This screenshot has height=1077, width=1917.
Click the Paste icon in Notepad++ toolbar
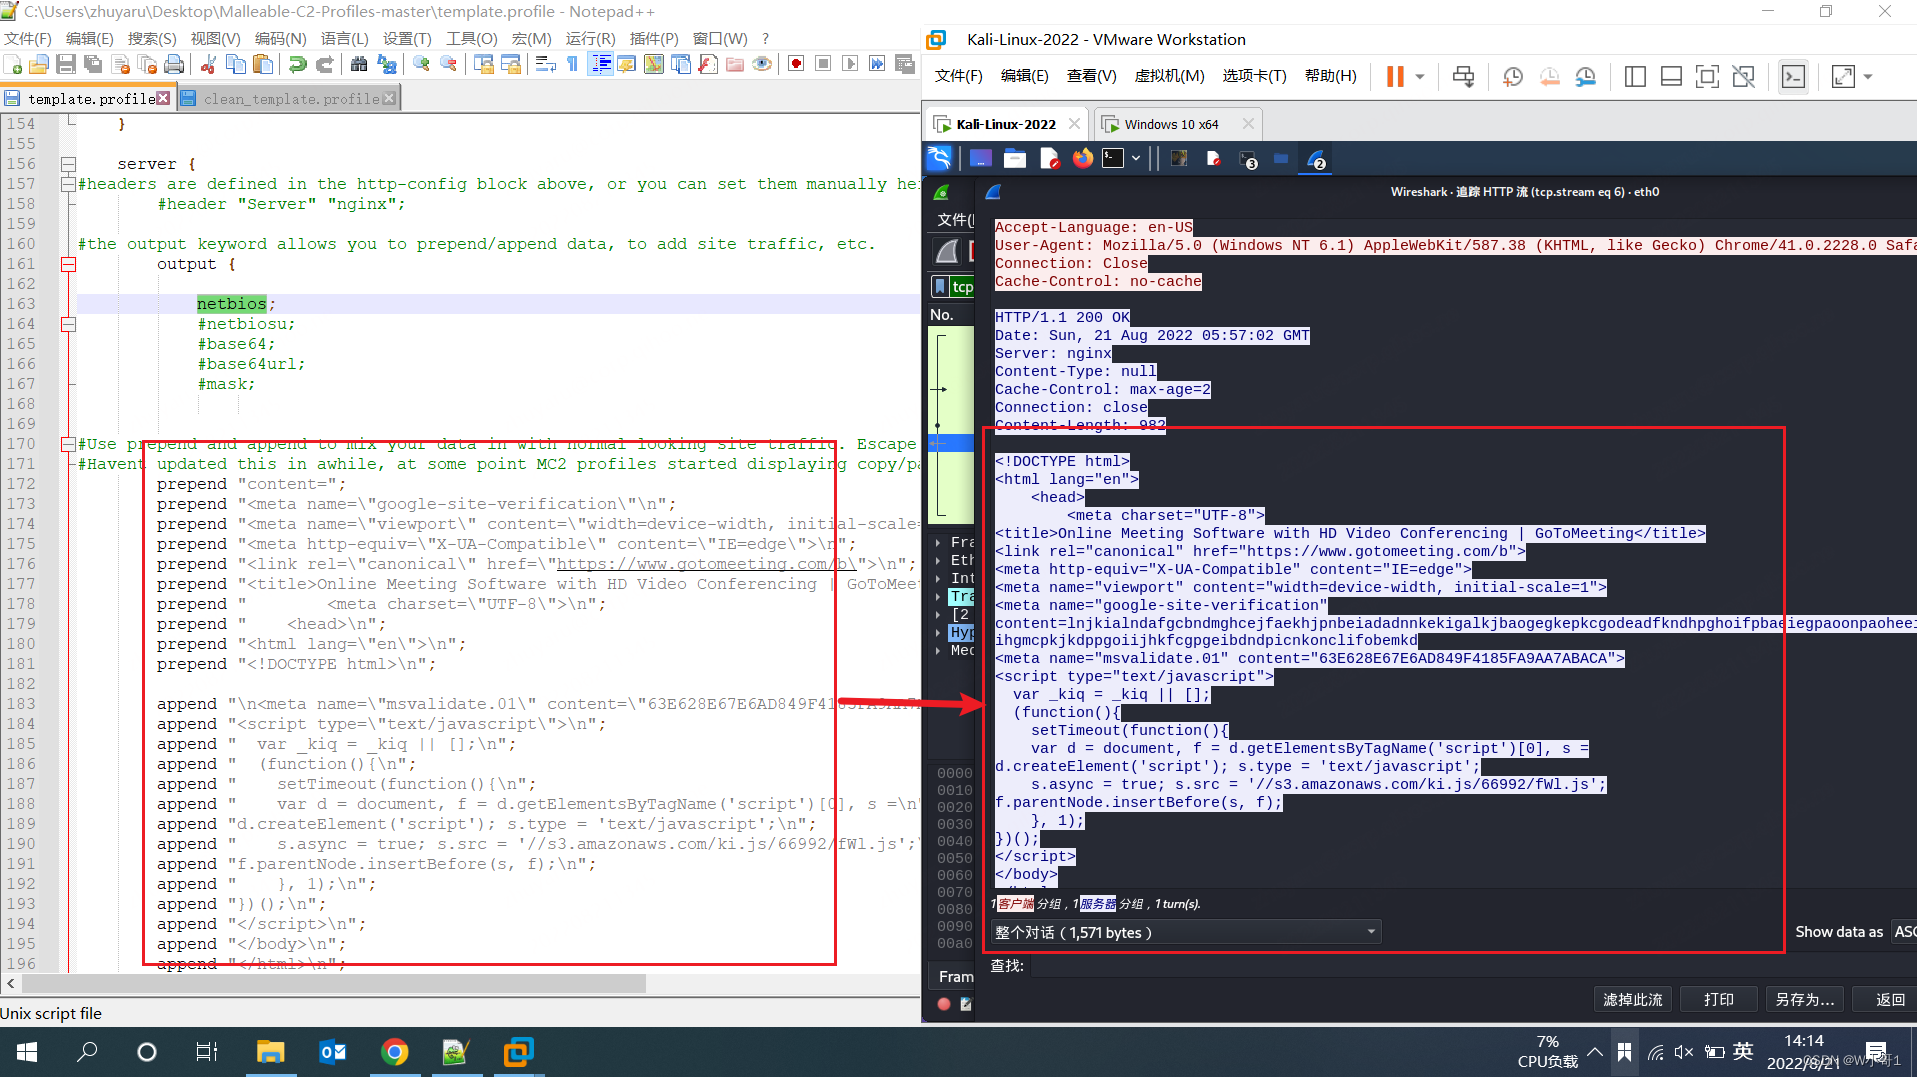[x=263, y=65]
